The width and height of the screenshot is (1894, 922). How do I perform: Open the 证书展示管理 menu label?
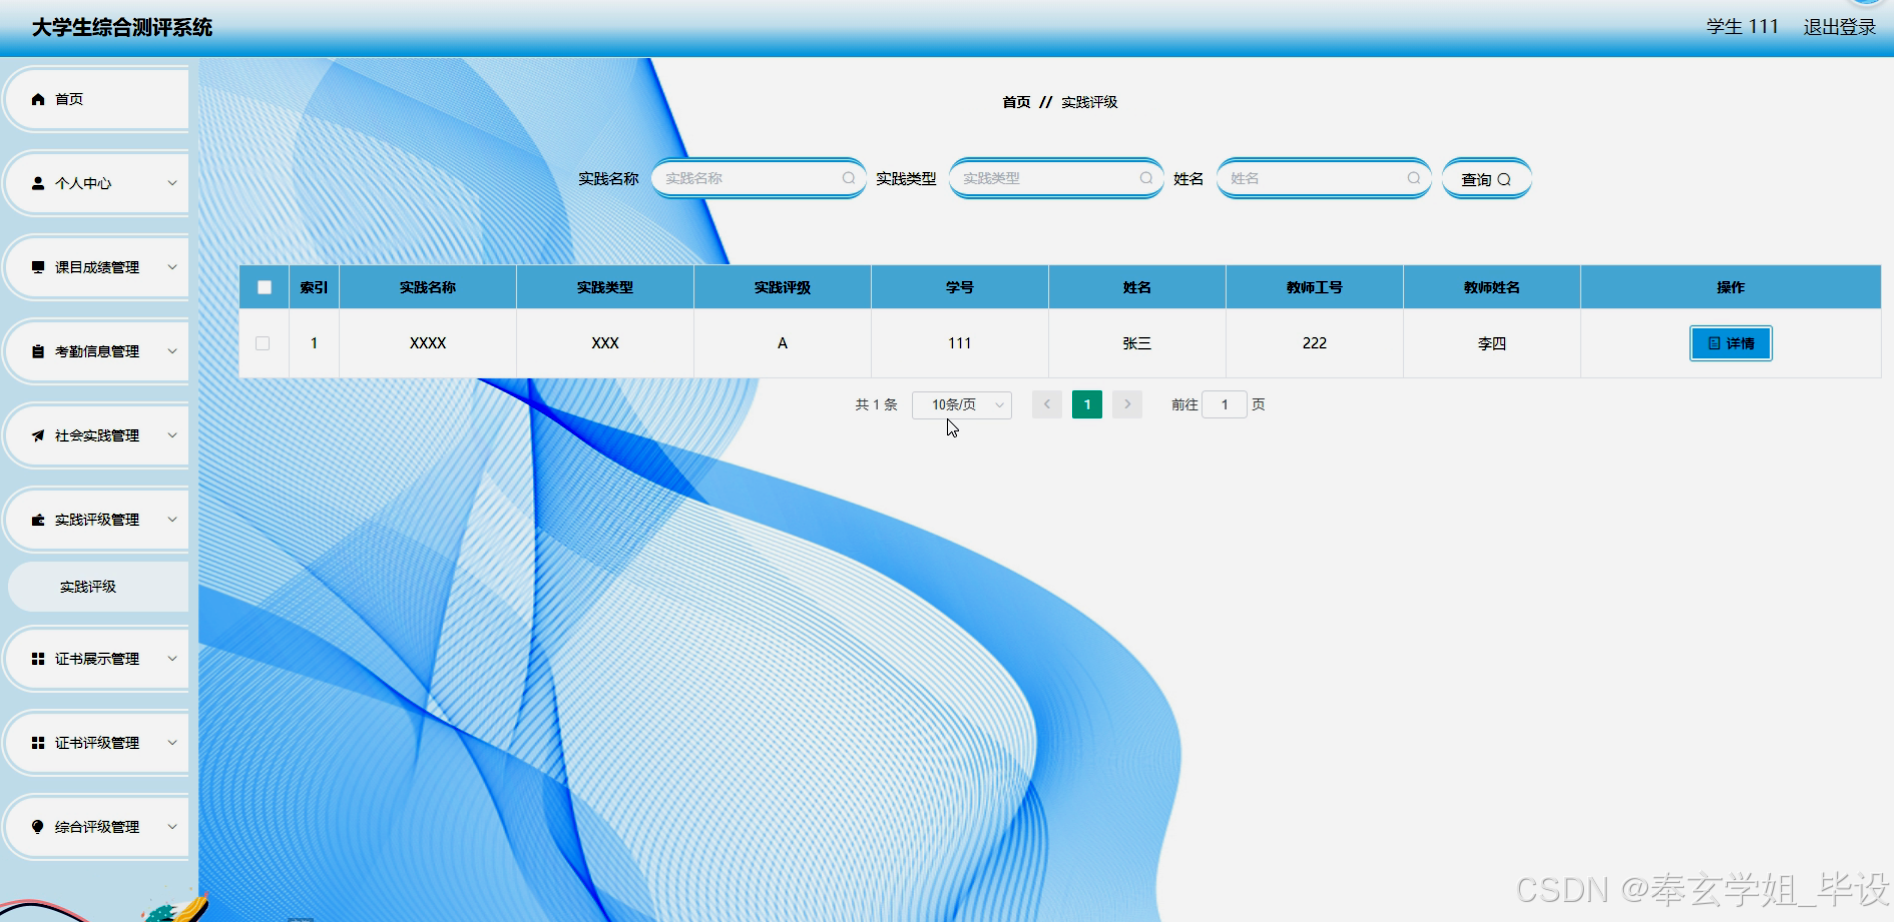[x=97, y=659]
